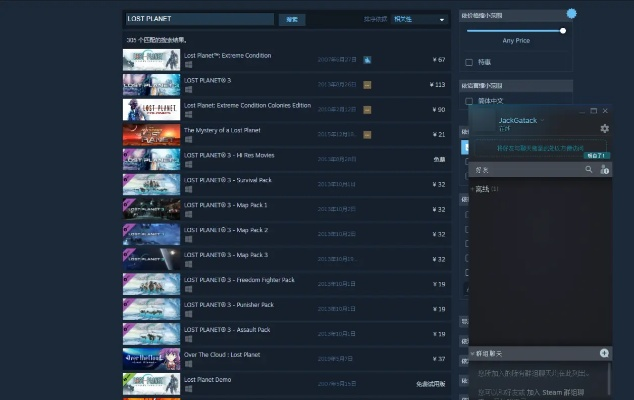
Task: Open the sort by relevance dropdown
Action: tap(418, 19)
